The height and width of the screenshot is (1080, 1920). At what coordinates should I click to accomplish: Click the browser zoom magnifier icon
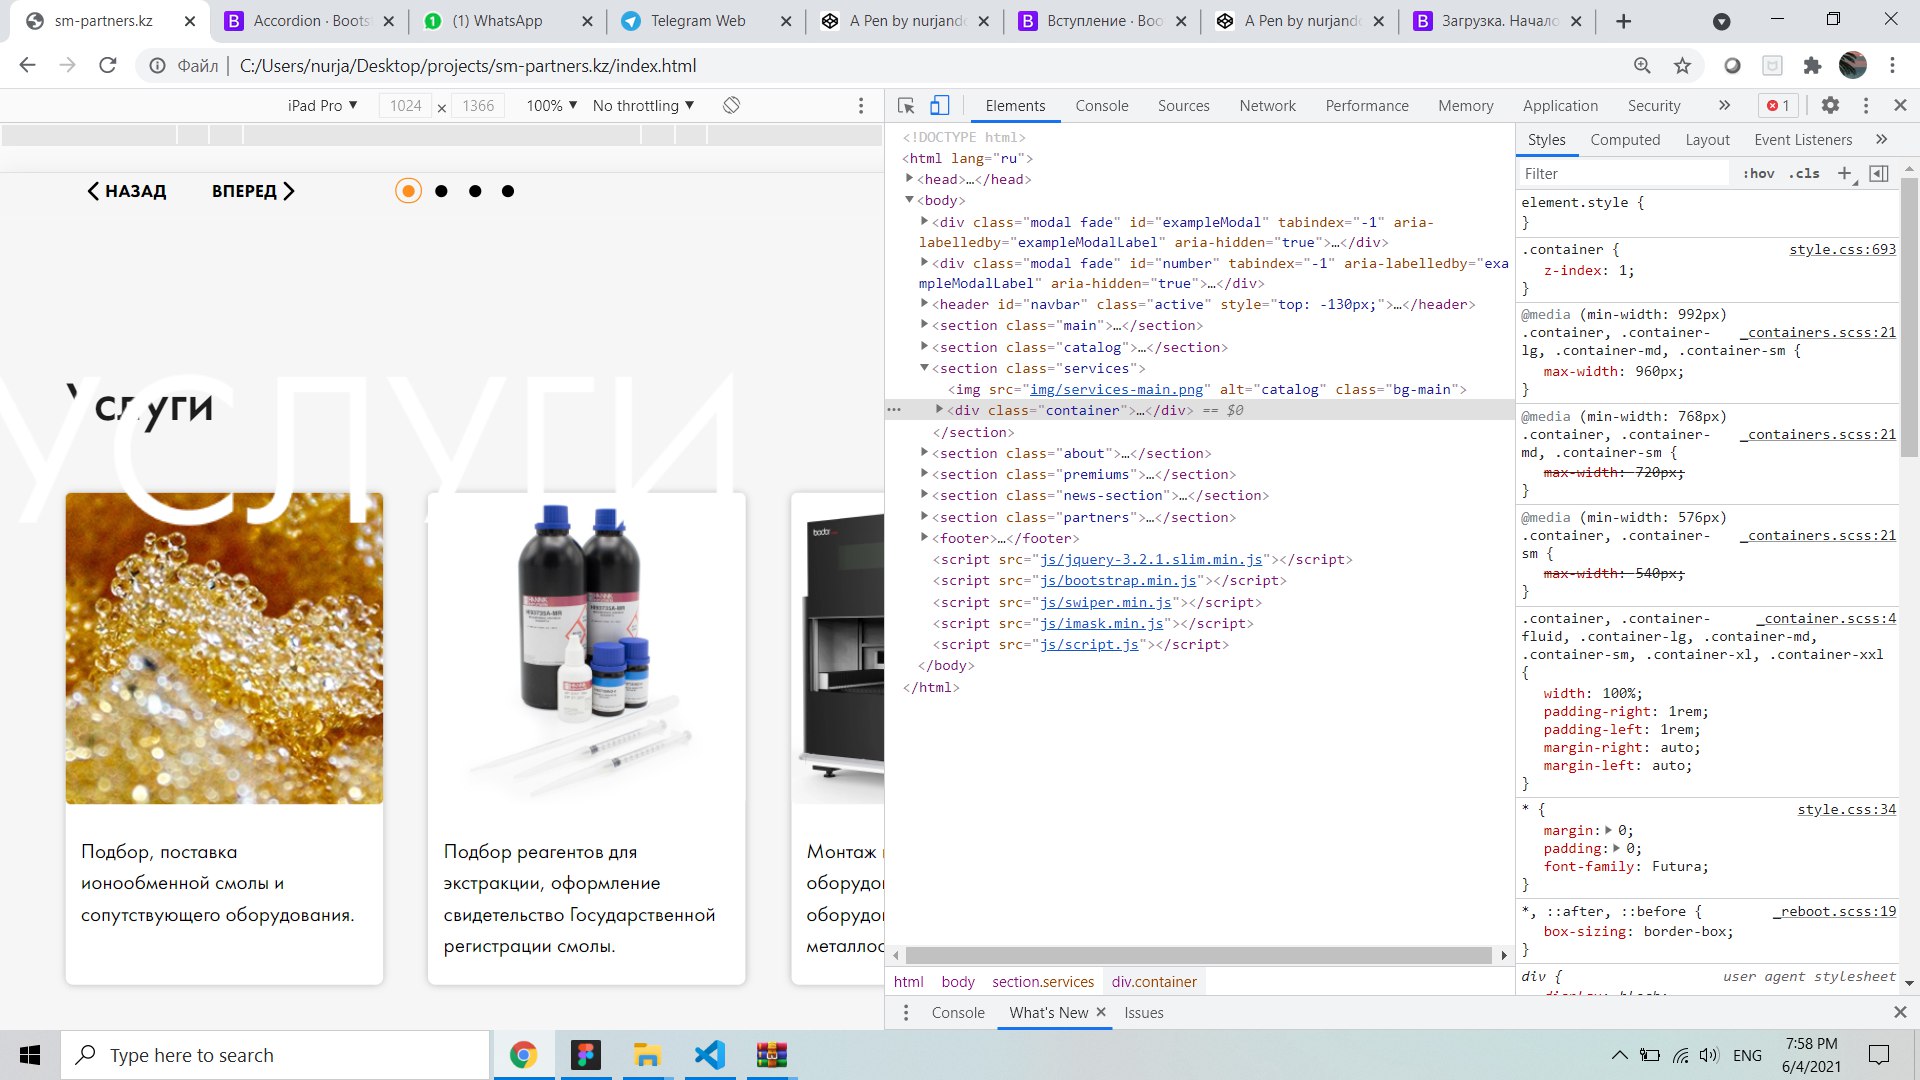[1642, 65]
